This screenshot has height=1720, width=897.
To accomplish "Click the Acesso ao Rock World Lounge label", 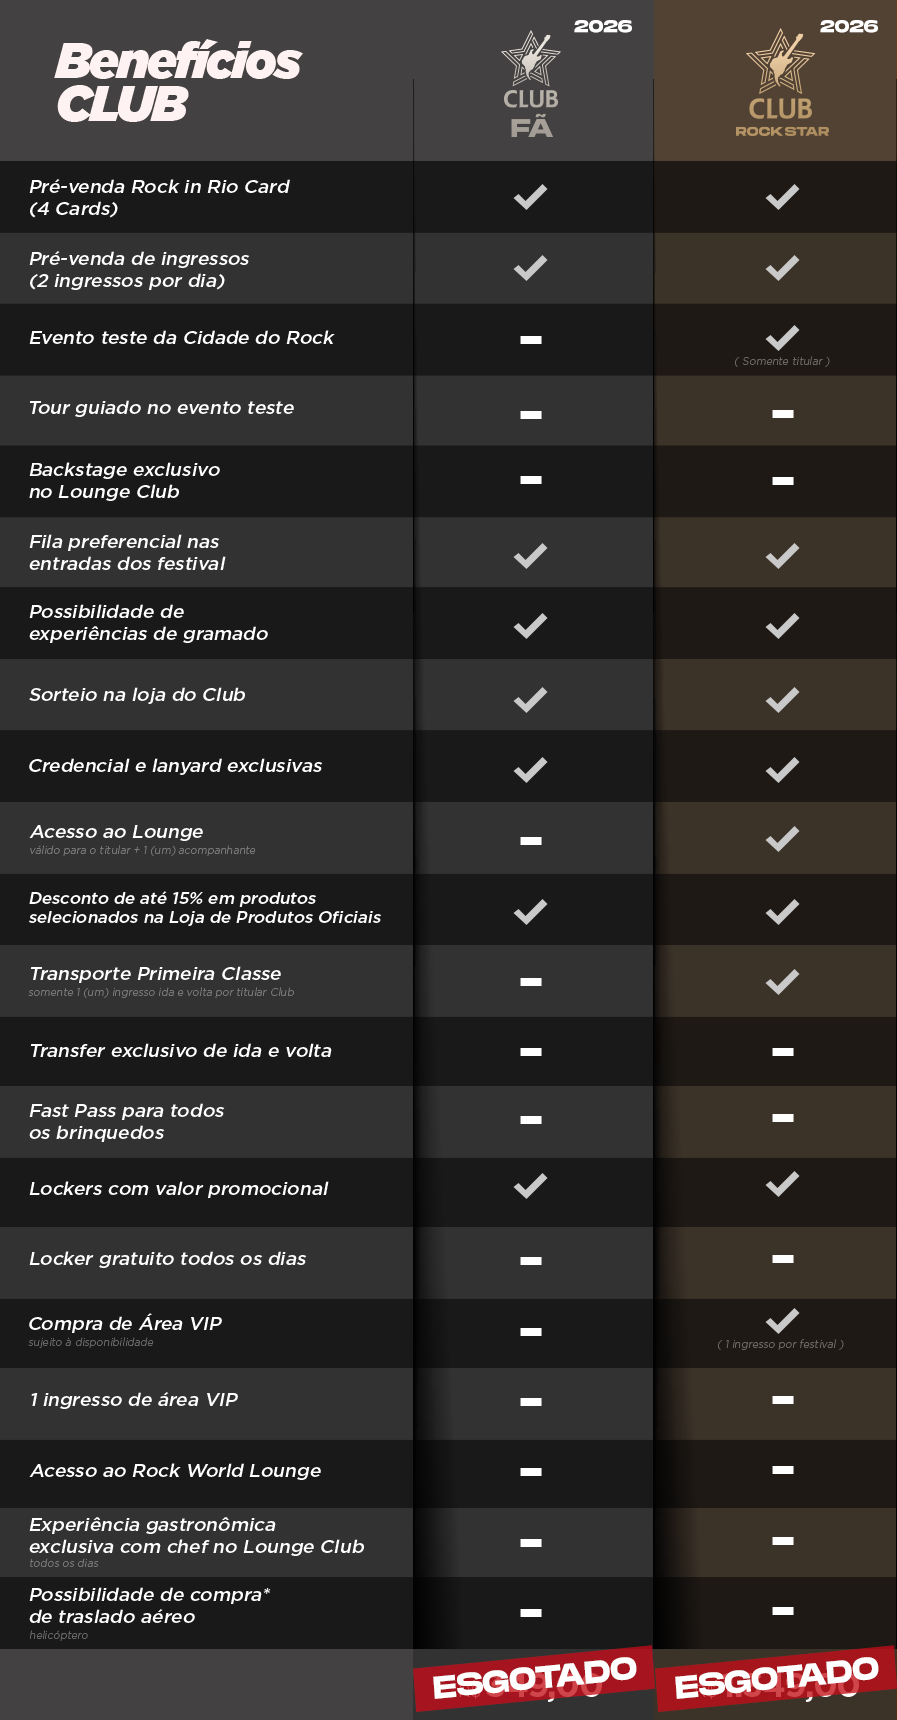I will coord(175,1471).
